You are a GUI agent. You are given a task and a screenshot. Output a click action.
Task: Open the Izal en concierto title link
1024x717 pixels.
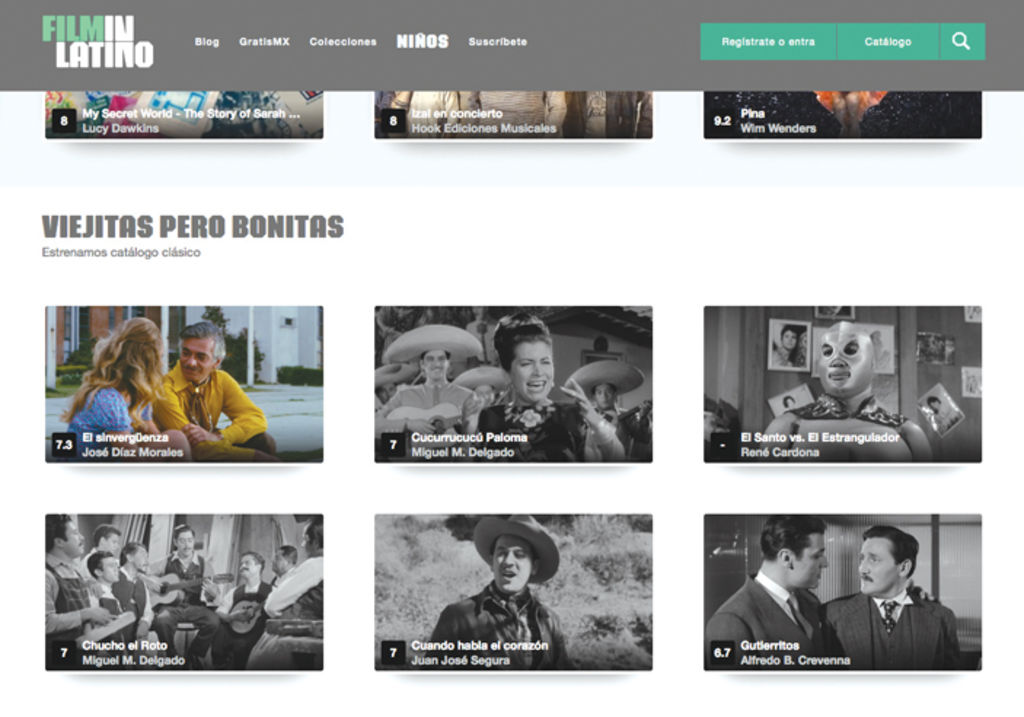coord(457,114)
